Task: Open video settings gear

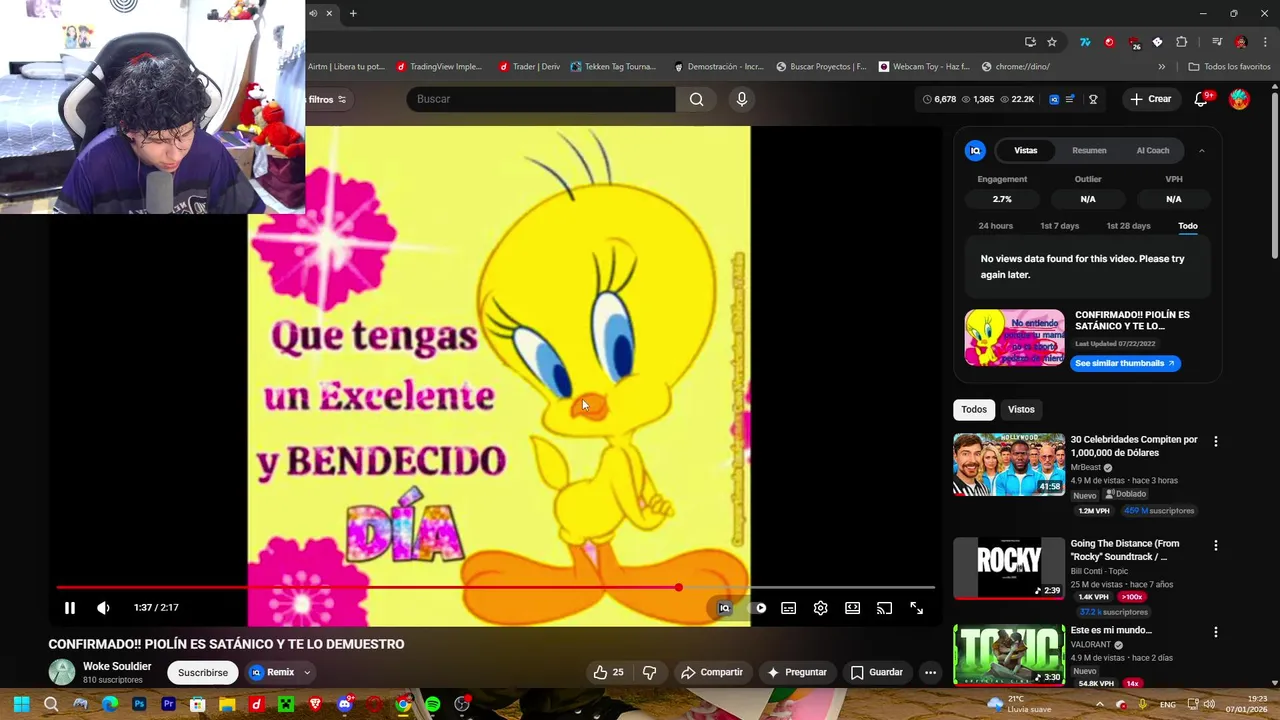Action: coord(821,608)
